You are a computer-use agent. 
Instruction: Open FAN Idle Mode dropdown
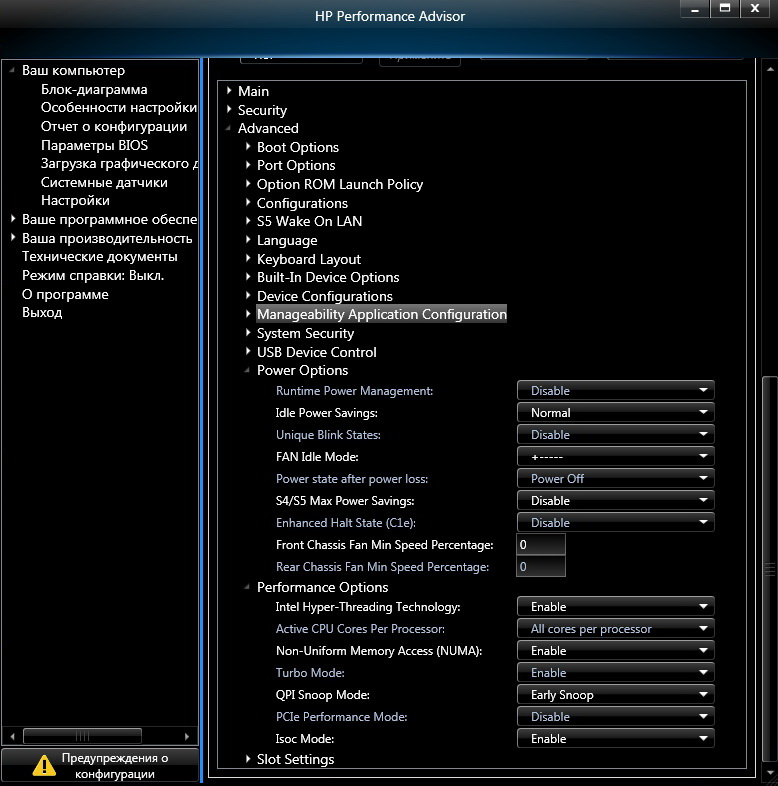coord(616,457)
